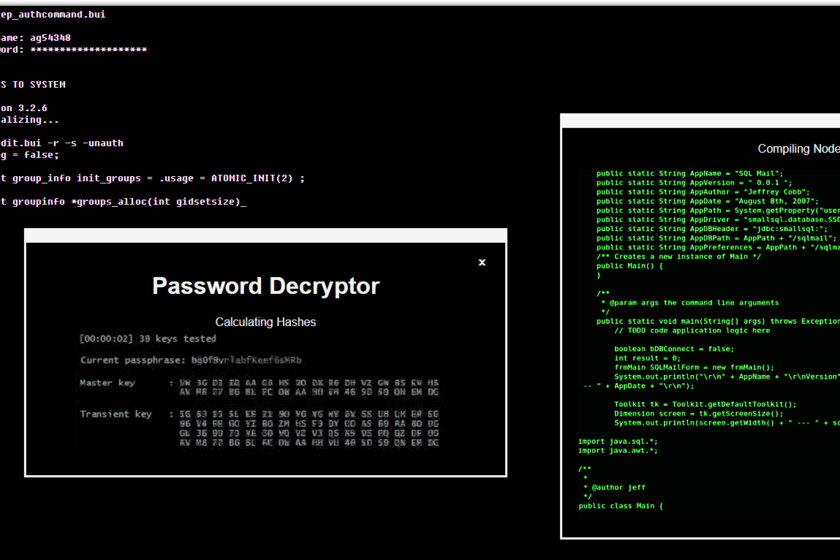The width and height of the screenshot is (840, 560).
Task: Click the "ATOMIC_INIT(2)" code line in terminal
Action: [x=152, y=178]
